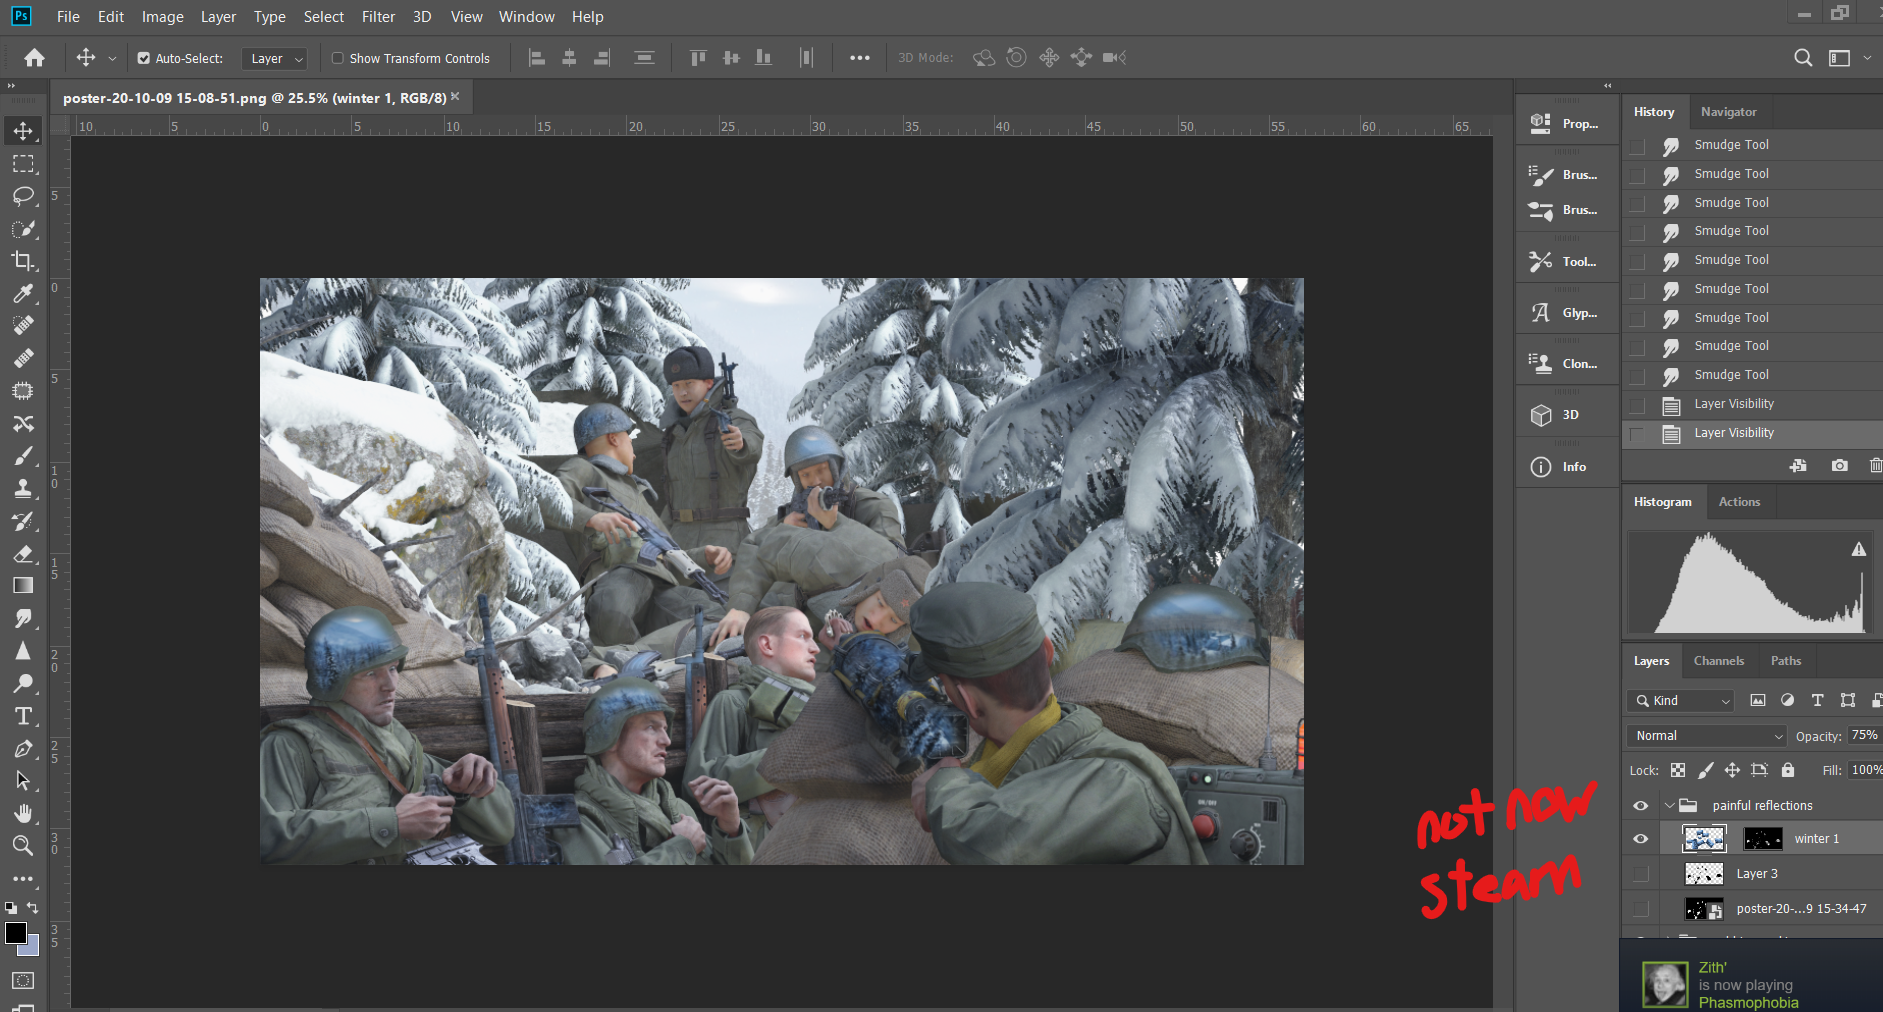This screenshot has height=1012, width=1883.
Task: Choose the Gradient tool
Action: click(23, 586)
